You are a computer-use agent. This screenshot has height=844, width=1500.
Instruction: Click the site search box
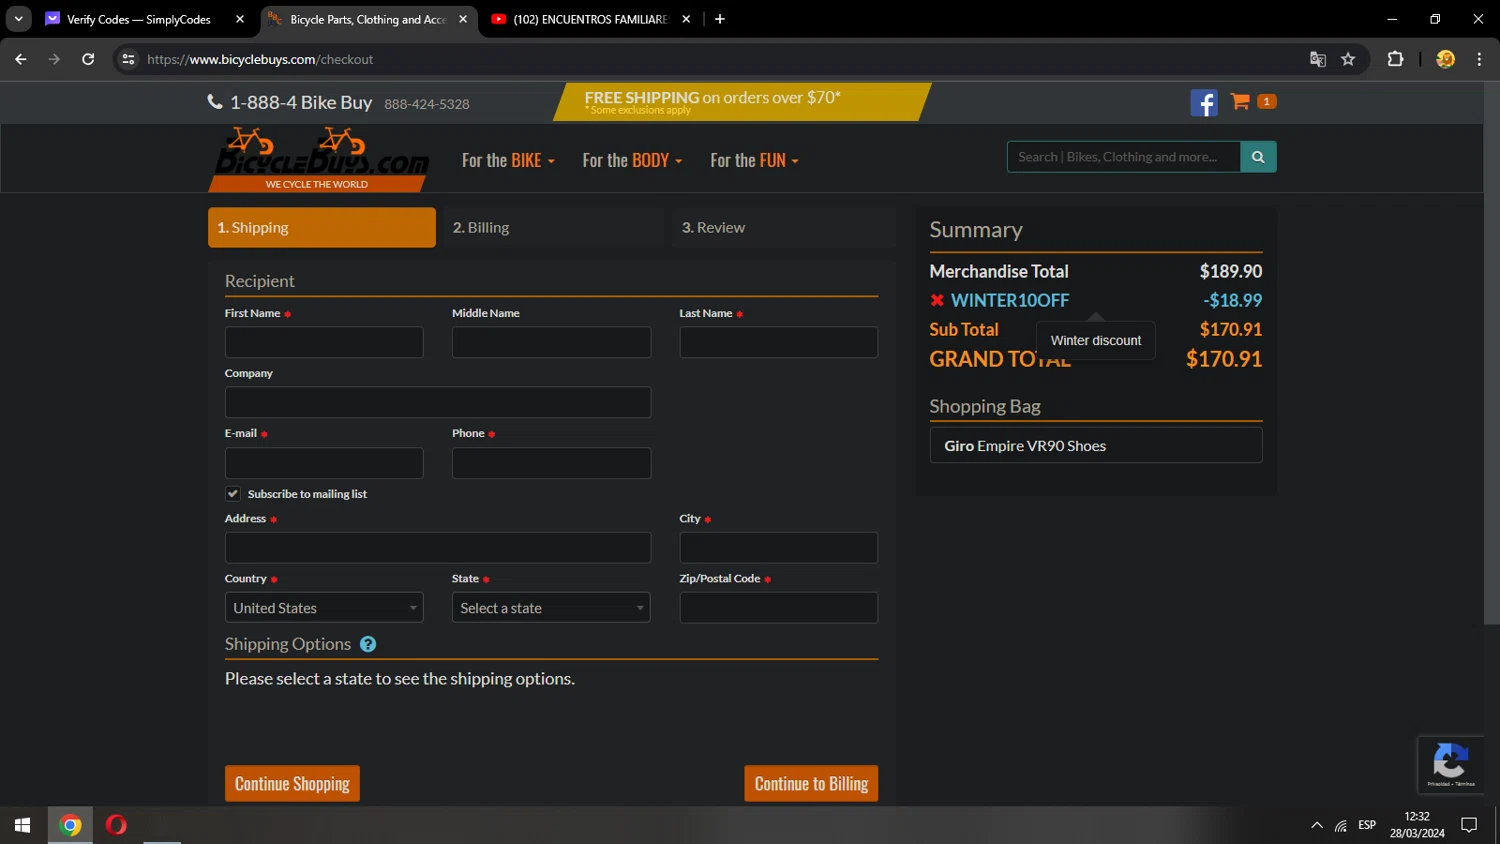(x=1124, y=157)
